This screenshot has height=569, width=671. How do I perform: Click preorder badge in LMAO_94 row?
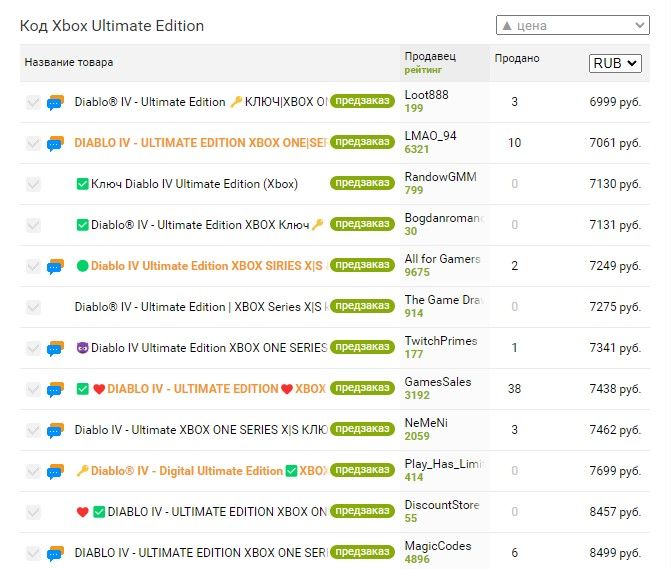point(362,142)
